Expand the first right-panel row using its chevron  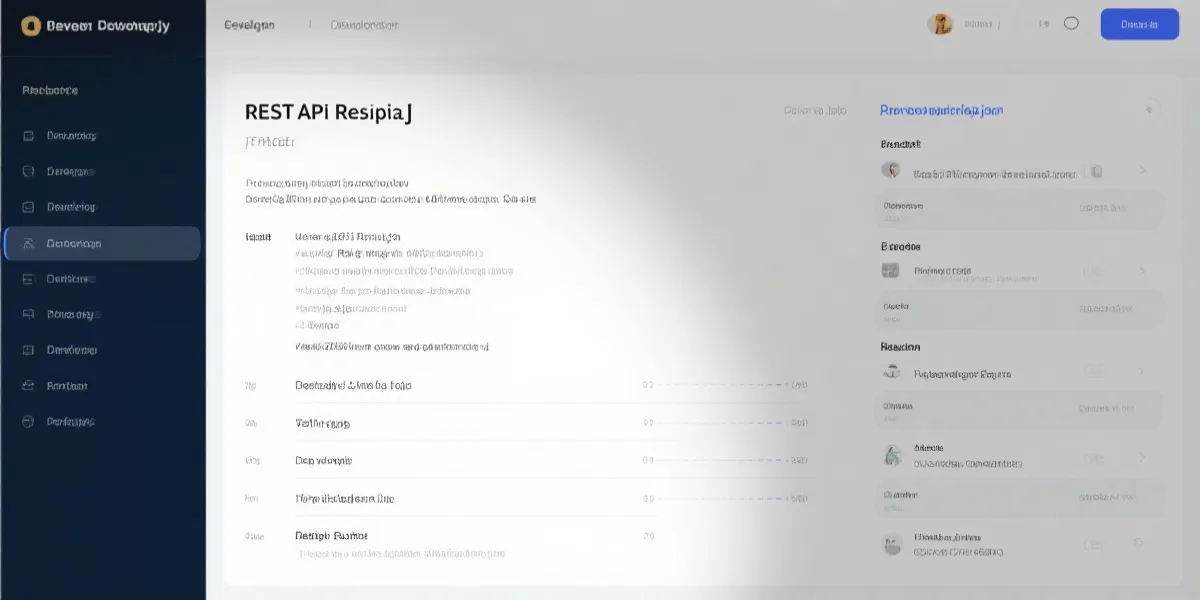click(1142, 171)
